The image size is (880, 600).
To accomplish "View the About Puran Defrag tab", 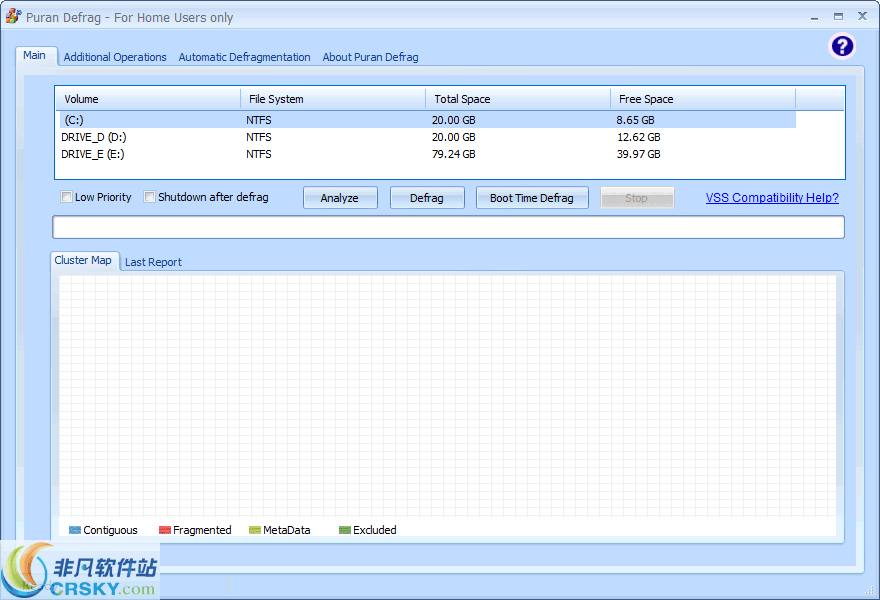I will [x=370, y=57].
